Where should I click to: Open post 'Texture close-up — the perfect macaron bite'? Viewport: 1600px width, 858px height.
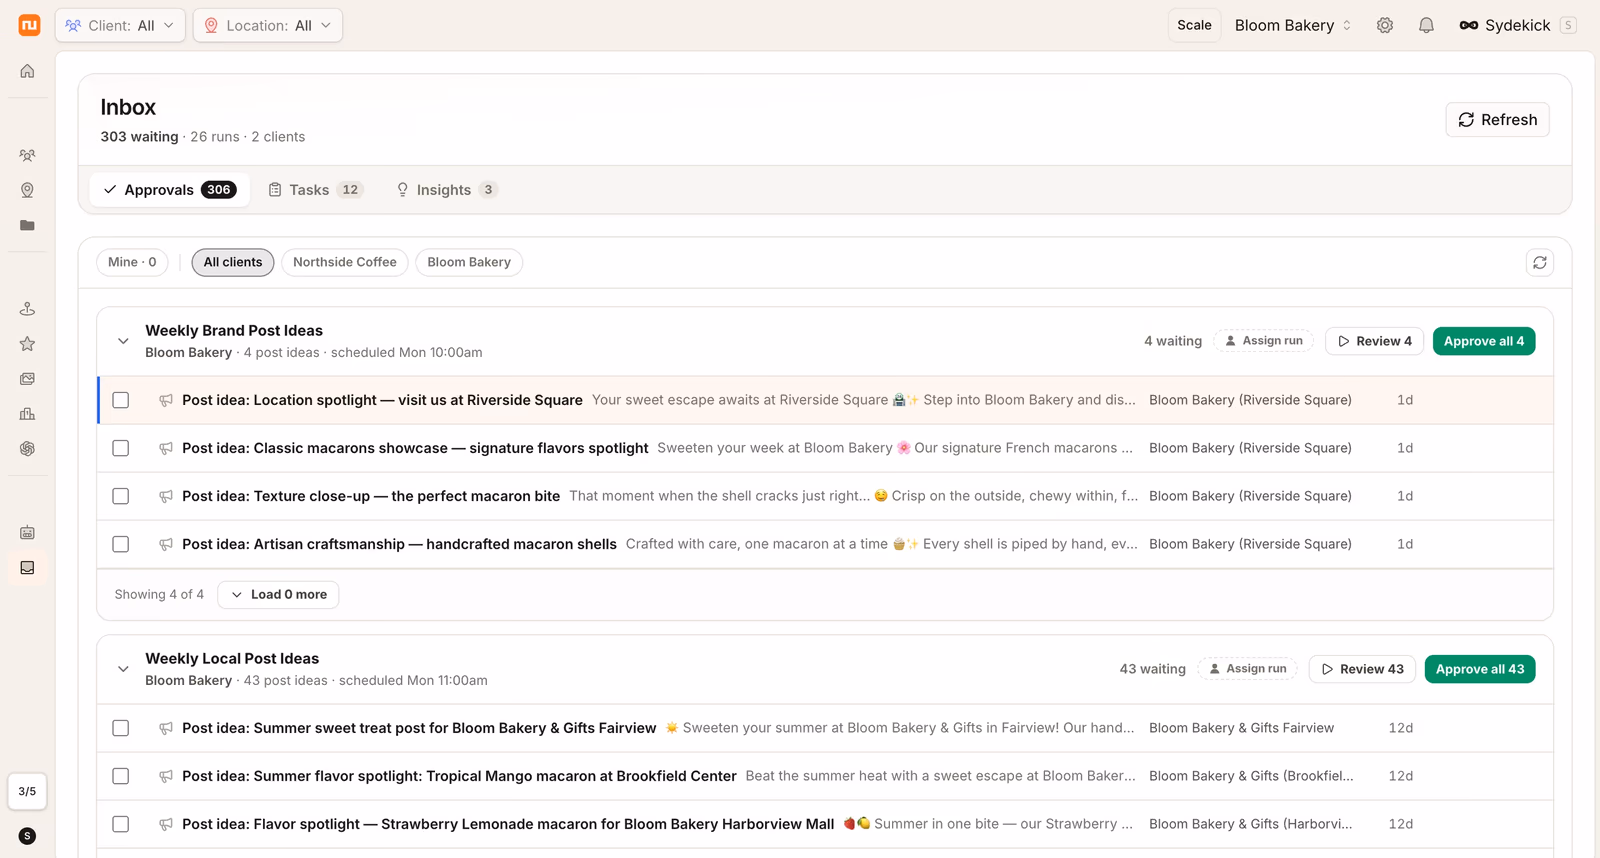click(x=371, y=496)
